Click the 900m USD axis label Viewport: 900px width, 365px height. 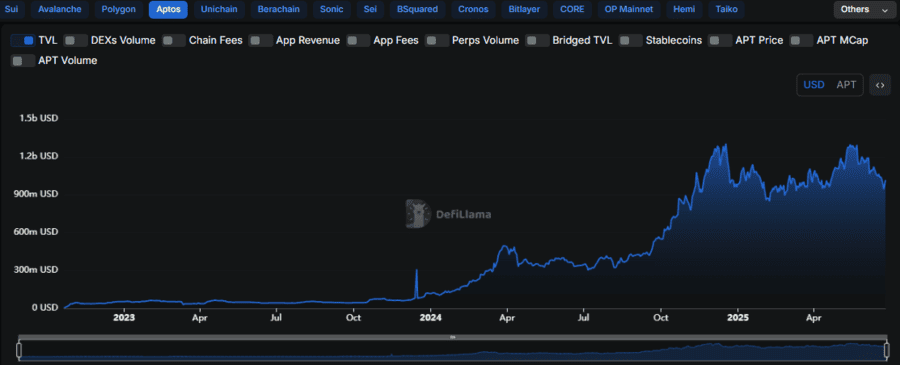[x=37, y=194]
